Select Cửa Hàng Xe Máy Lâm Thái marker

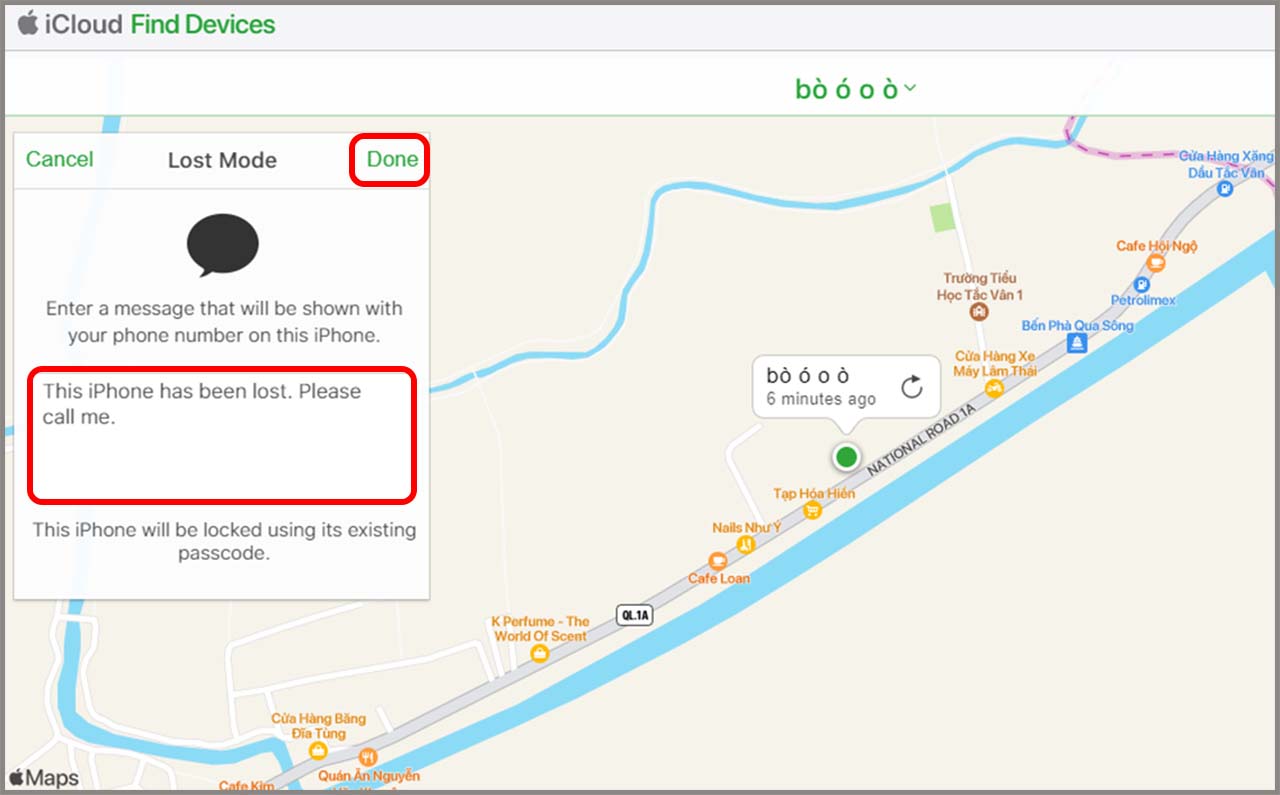point(994,388)
